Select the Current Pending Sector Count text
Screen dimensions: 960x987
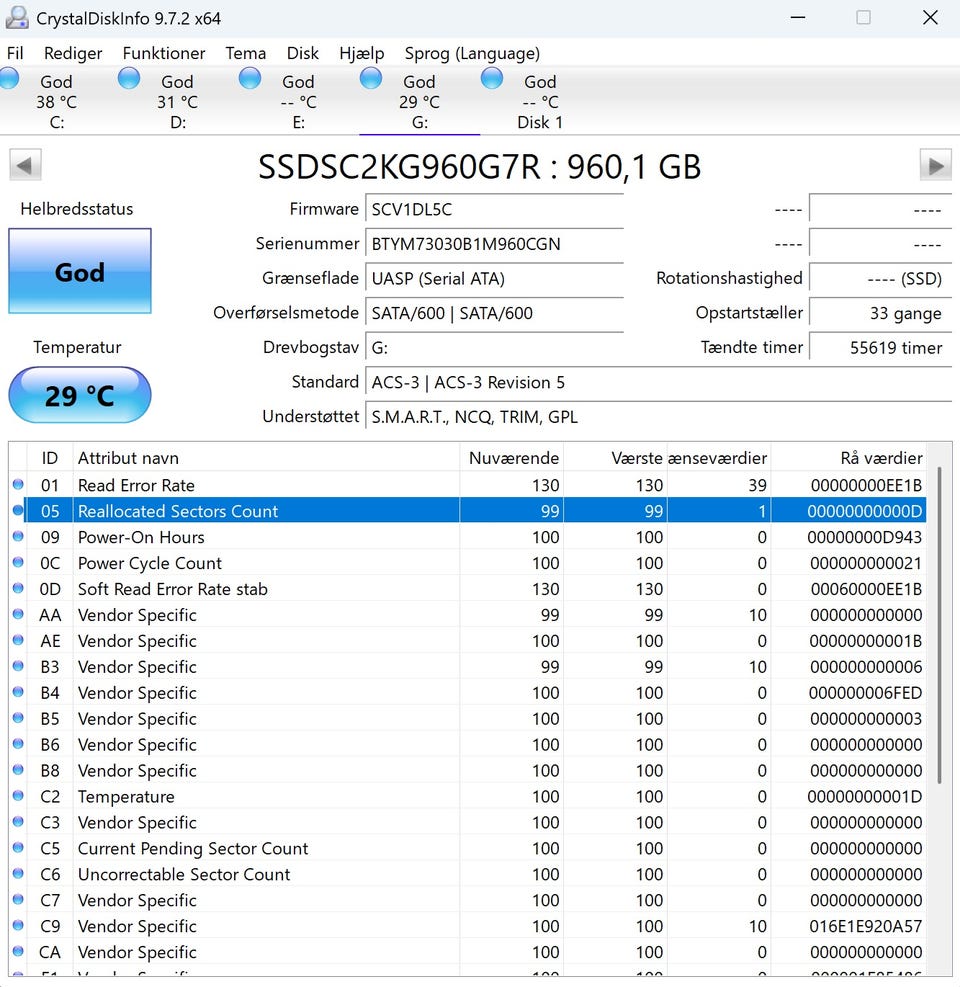[193, 849]
